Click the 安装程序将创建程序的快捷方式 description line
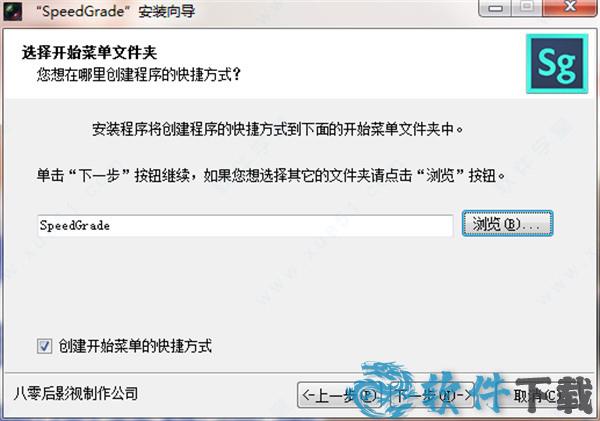Screen dimensions: 600x421 (278, 129)
